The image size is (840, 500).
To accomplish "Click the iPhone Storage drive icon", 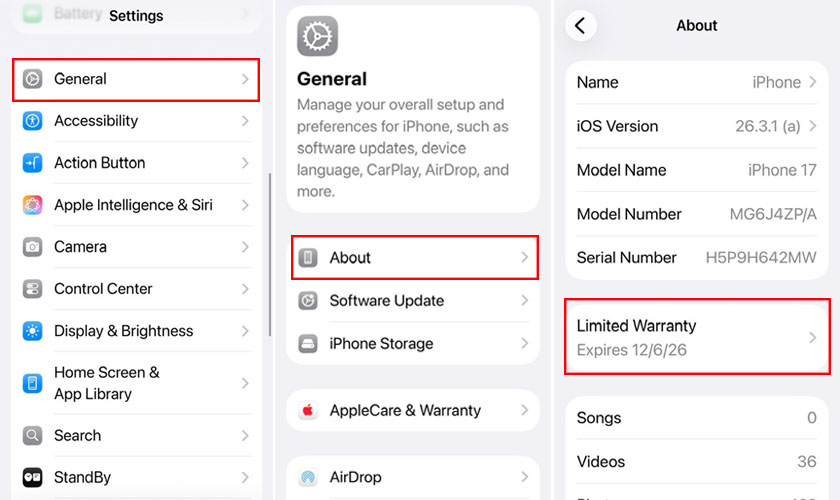I will click(x=308, y=344).
